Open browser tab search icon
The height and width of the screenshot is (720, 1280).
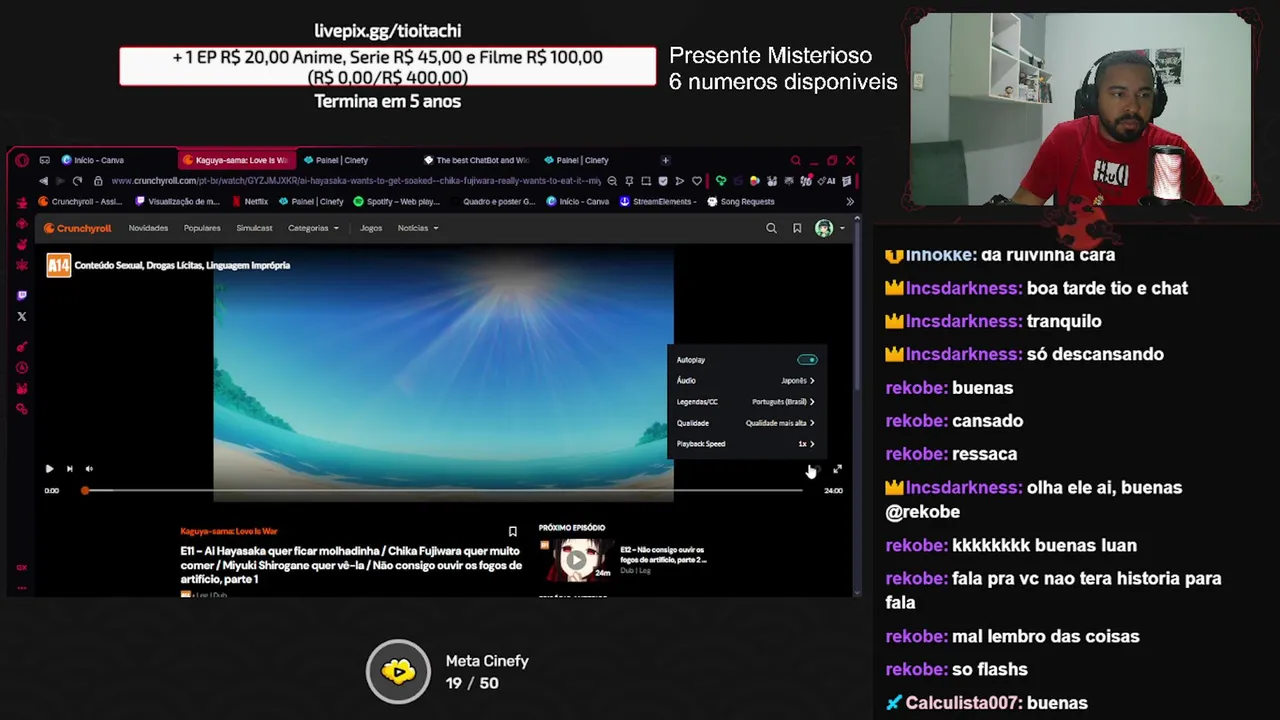click(x=795, y=160)
